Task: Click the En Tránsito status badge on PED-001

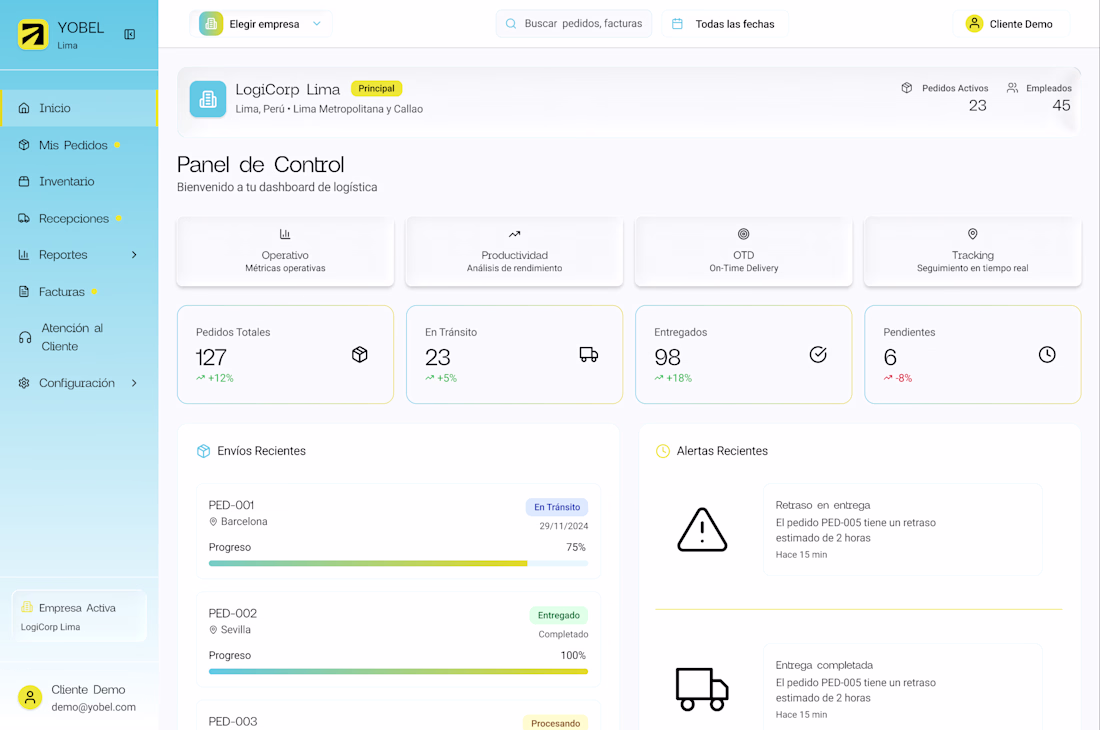Action: [x=557, y=507]
